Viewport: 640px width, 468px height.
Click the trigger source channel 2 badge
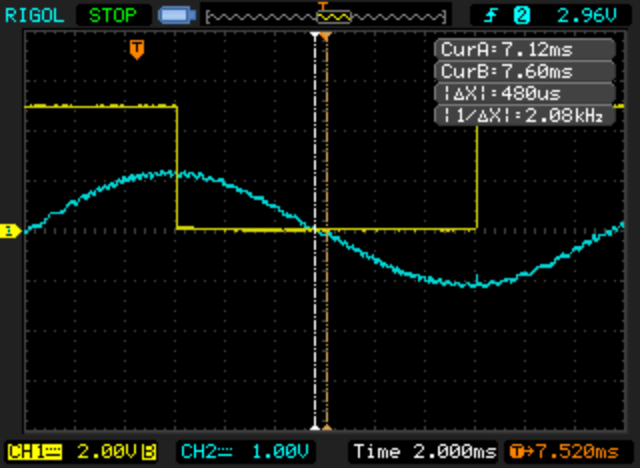click(522, 16)
